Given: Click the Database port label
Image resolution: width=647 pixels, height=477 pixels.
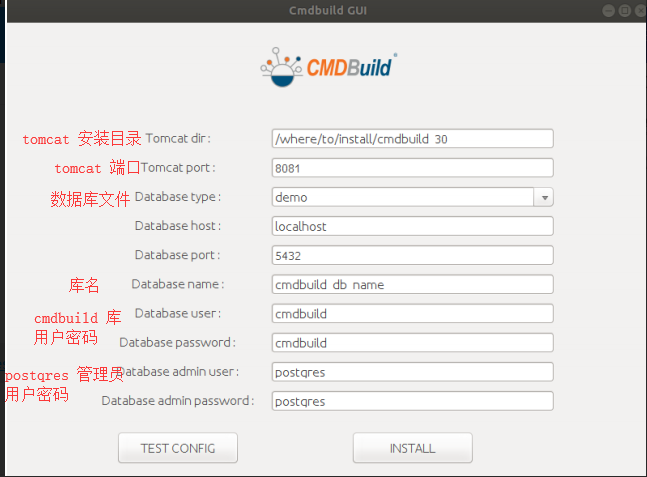Looking at the screenshot, I should pyautogui.click(x=178, y=255).
